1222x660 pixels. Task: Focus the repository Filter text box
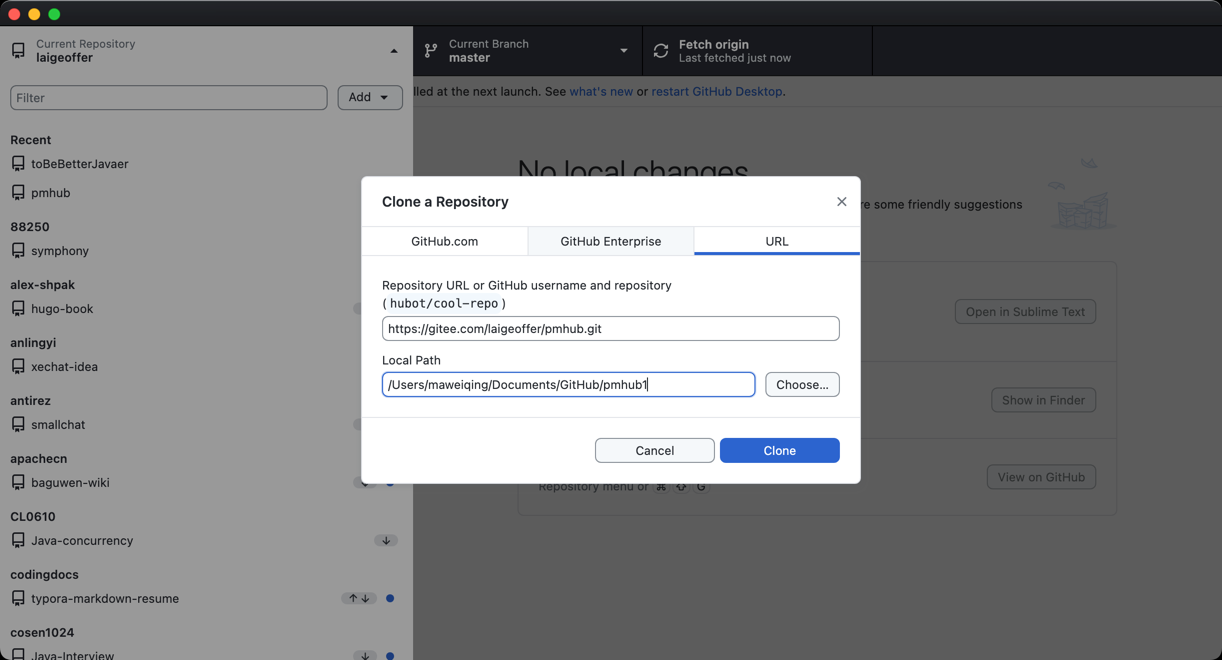168,98
